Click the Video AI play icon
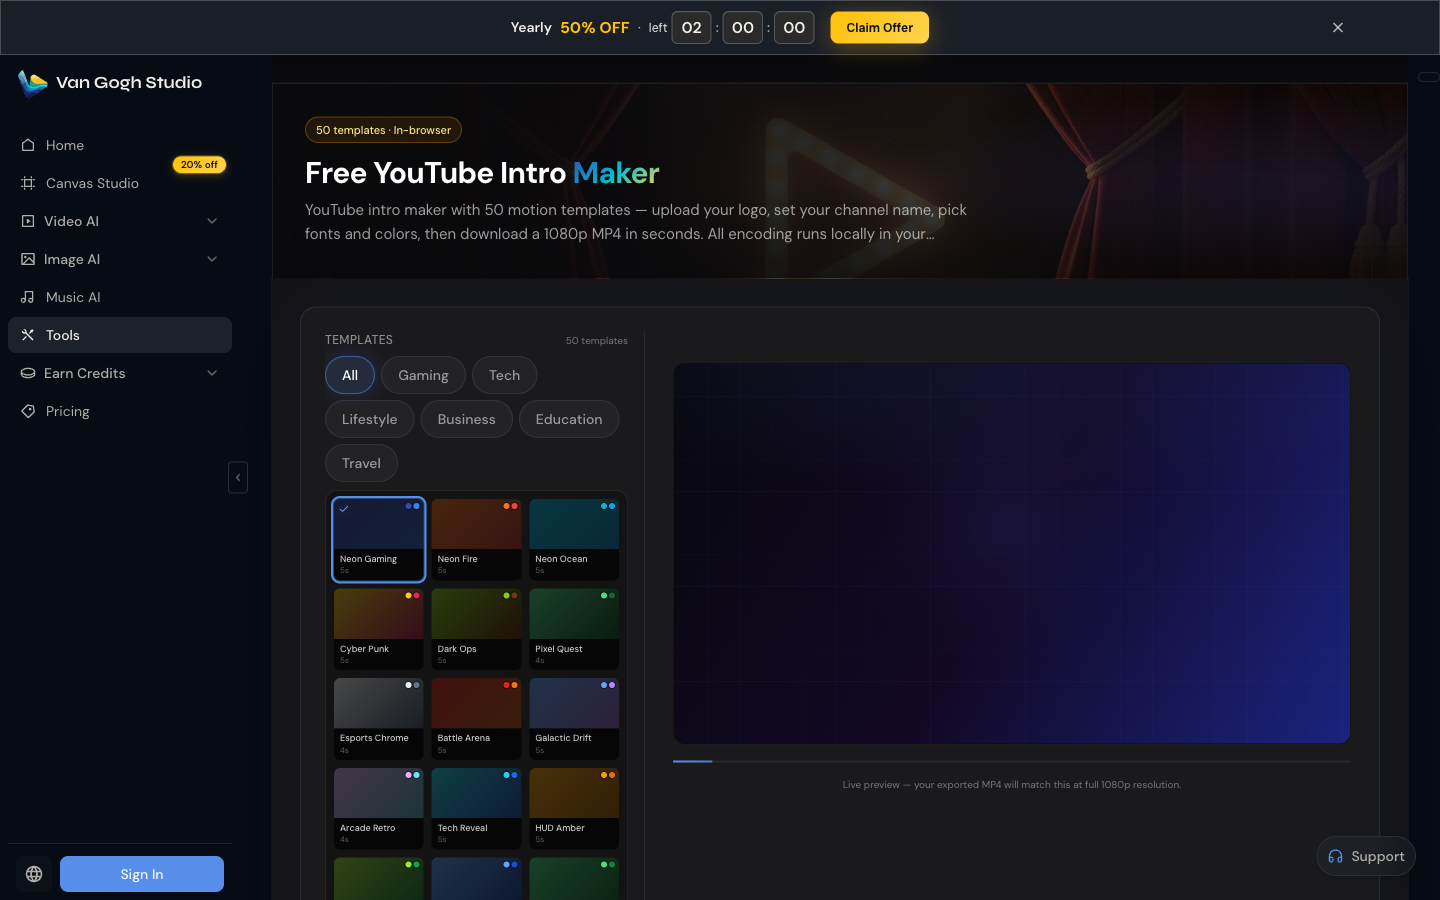 pyautogui.click(x=28, y=221)
